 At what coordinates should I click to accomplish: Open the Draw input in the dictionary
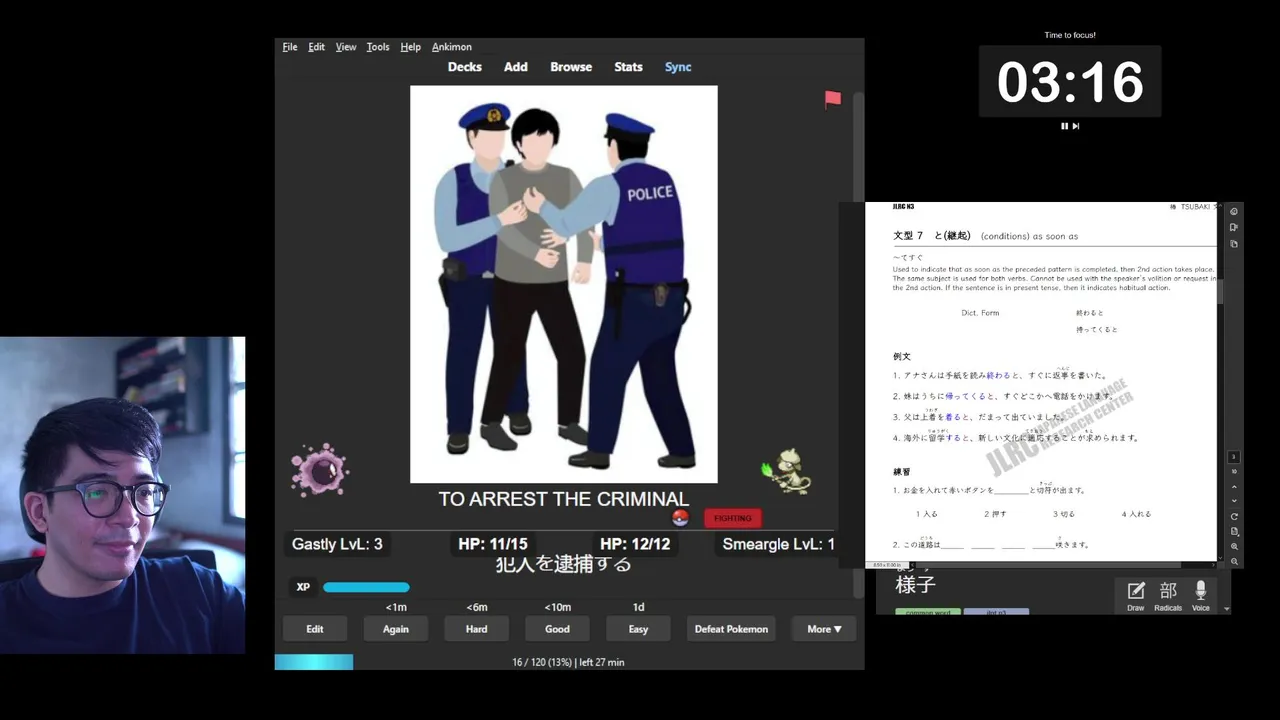coord(1136,595)
